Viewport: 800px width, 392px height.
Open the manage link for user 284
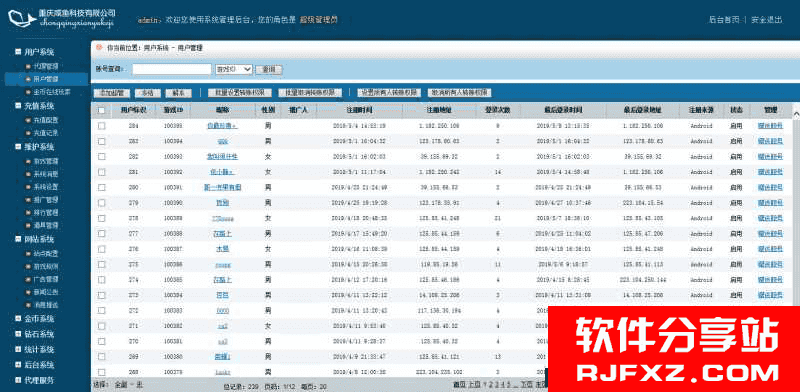(770, 126)
